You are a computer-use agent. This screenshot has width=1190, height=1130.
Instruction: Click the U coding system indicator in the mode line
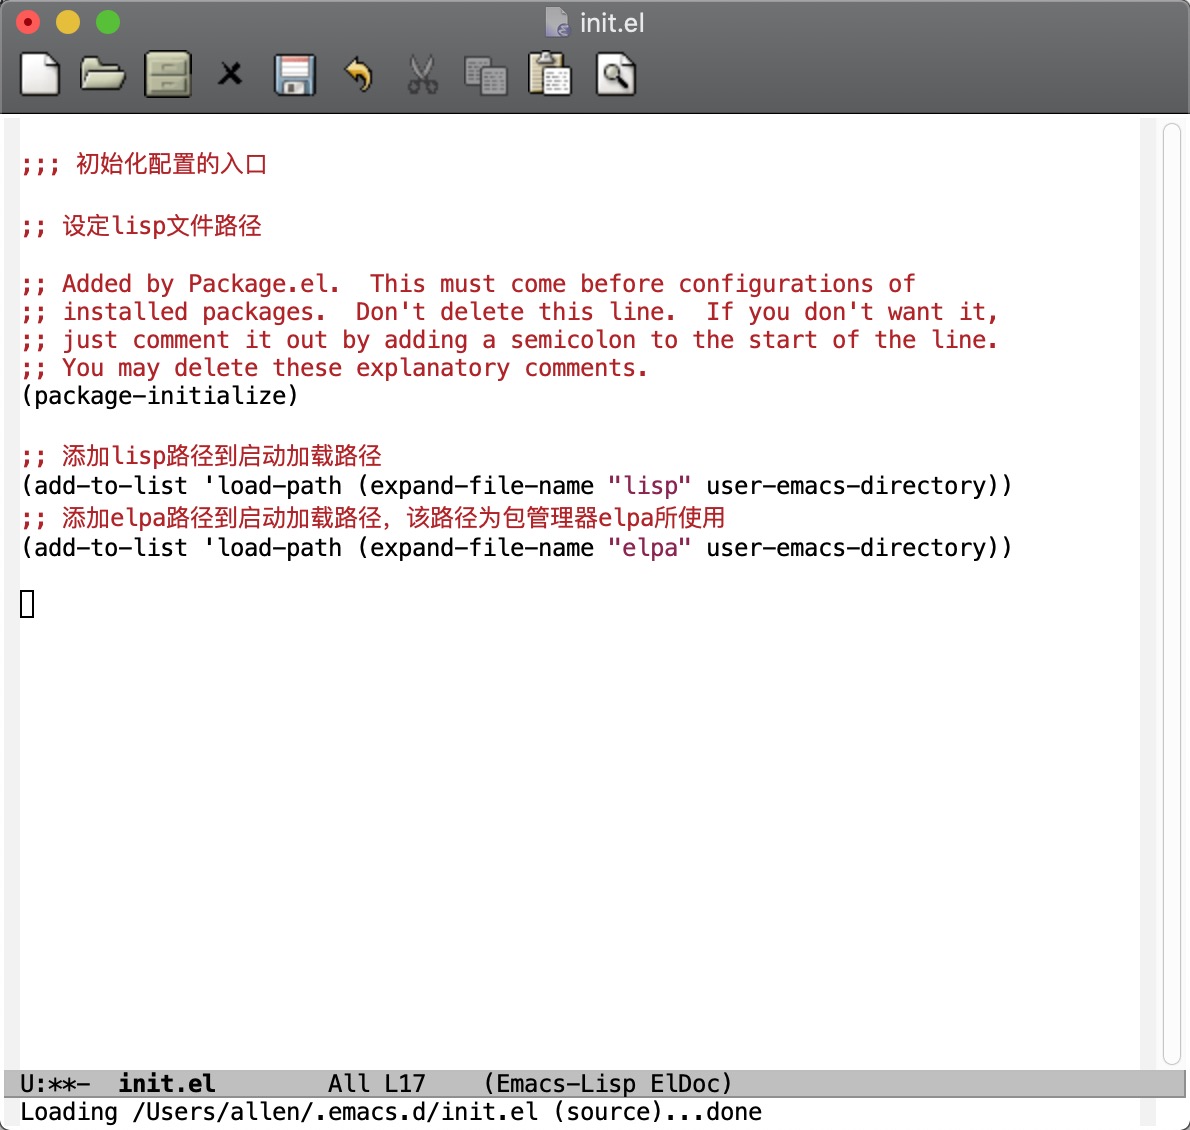(27, 1083)
